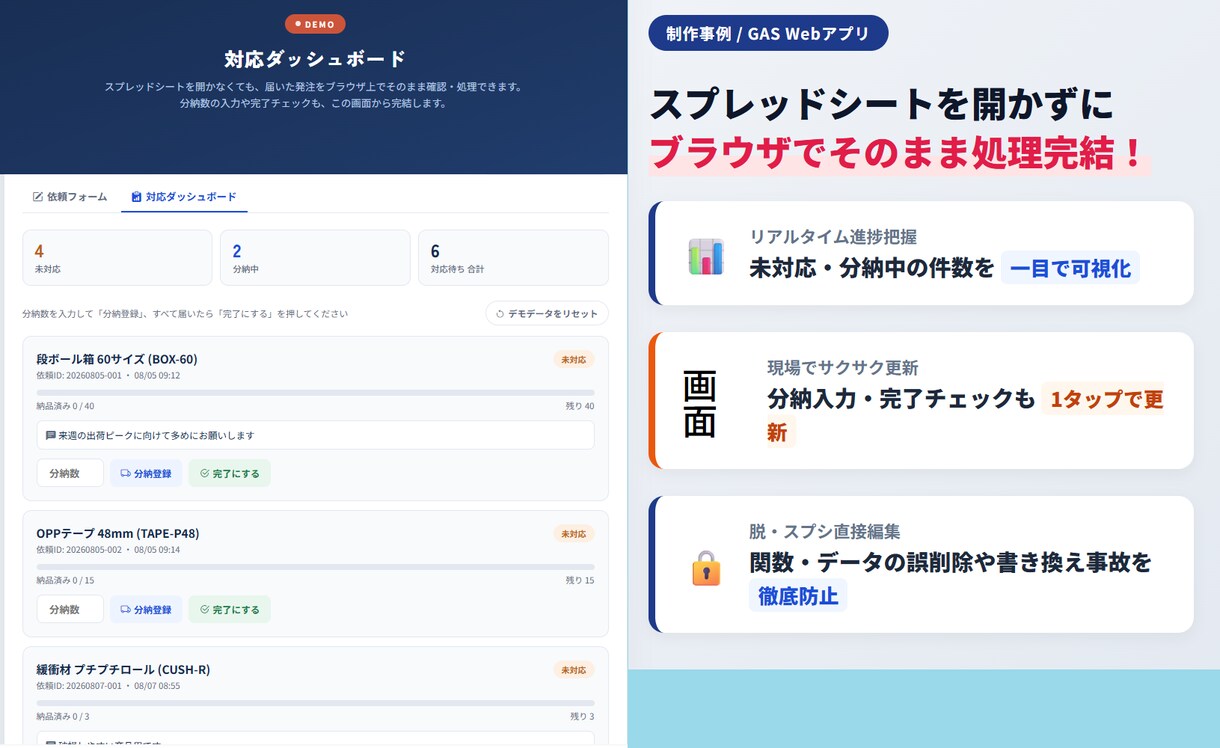Click the reset icon in デモデータをリセット
1220x748 pixels.
point(500,314)
